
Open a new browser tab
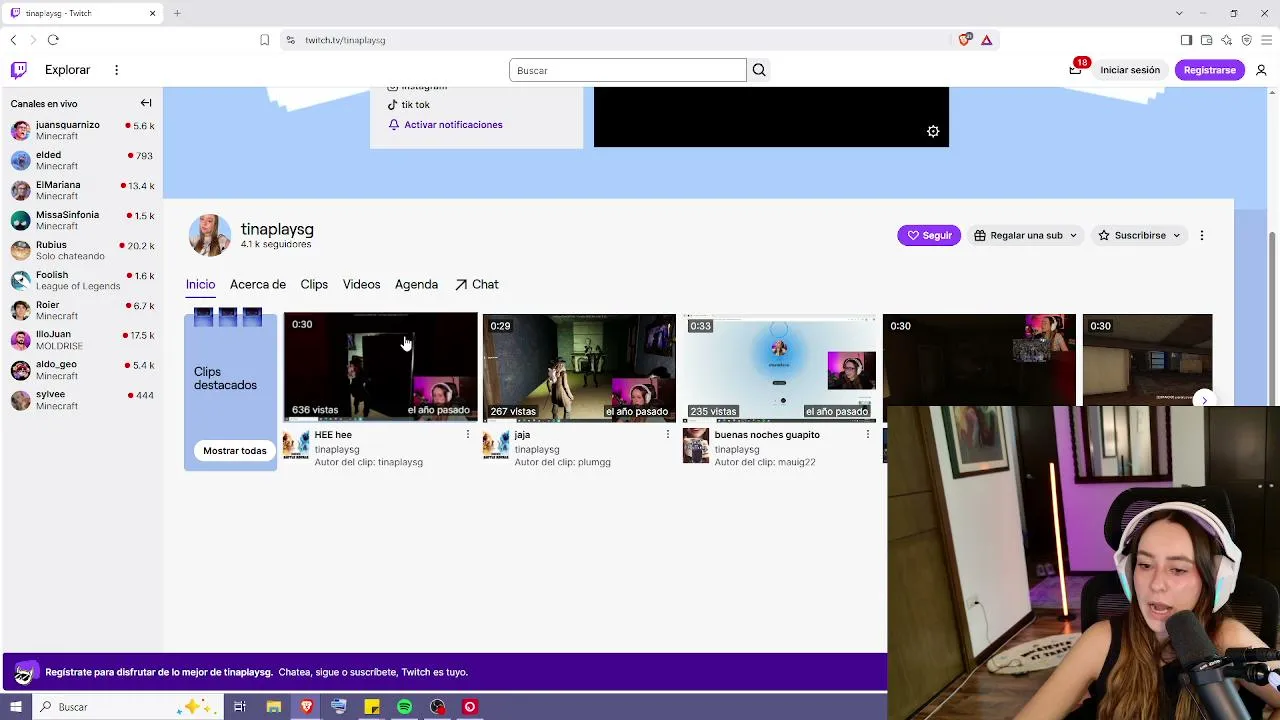(177, 13)
